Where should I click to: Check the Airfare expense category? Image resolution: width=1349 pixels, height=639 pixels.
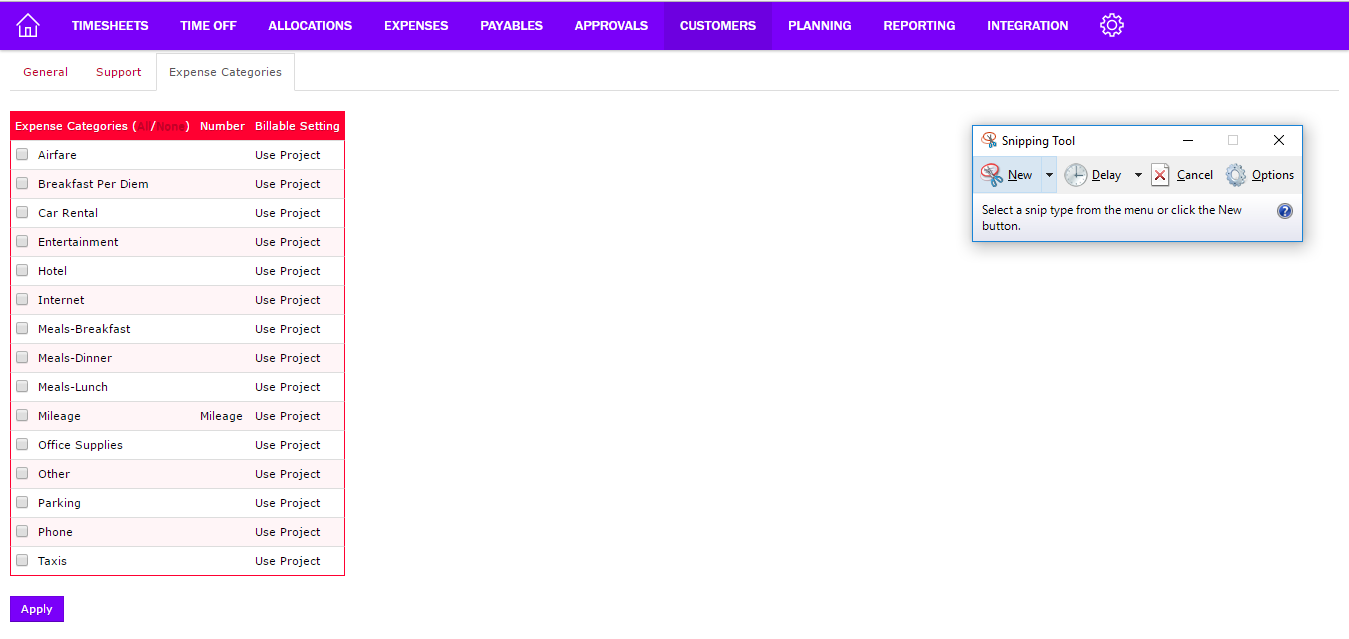(x=22, y=155)
